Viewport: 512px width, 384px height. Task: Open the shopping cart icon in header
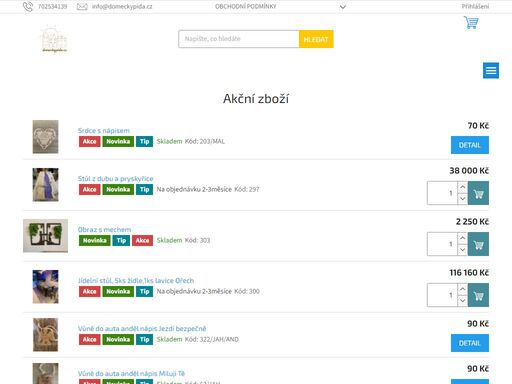point(471,23)
